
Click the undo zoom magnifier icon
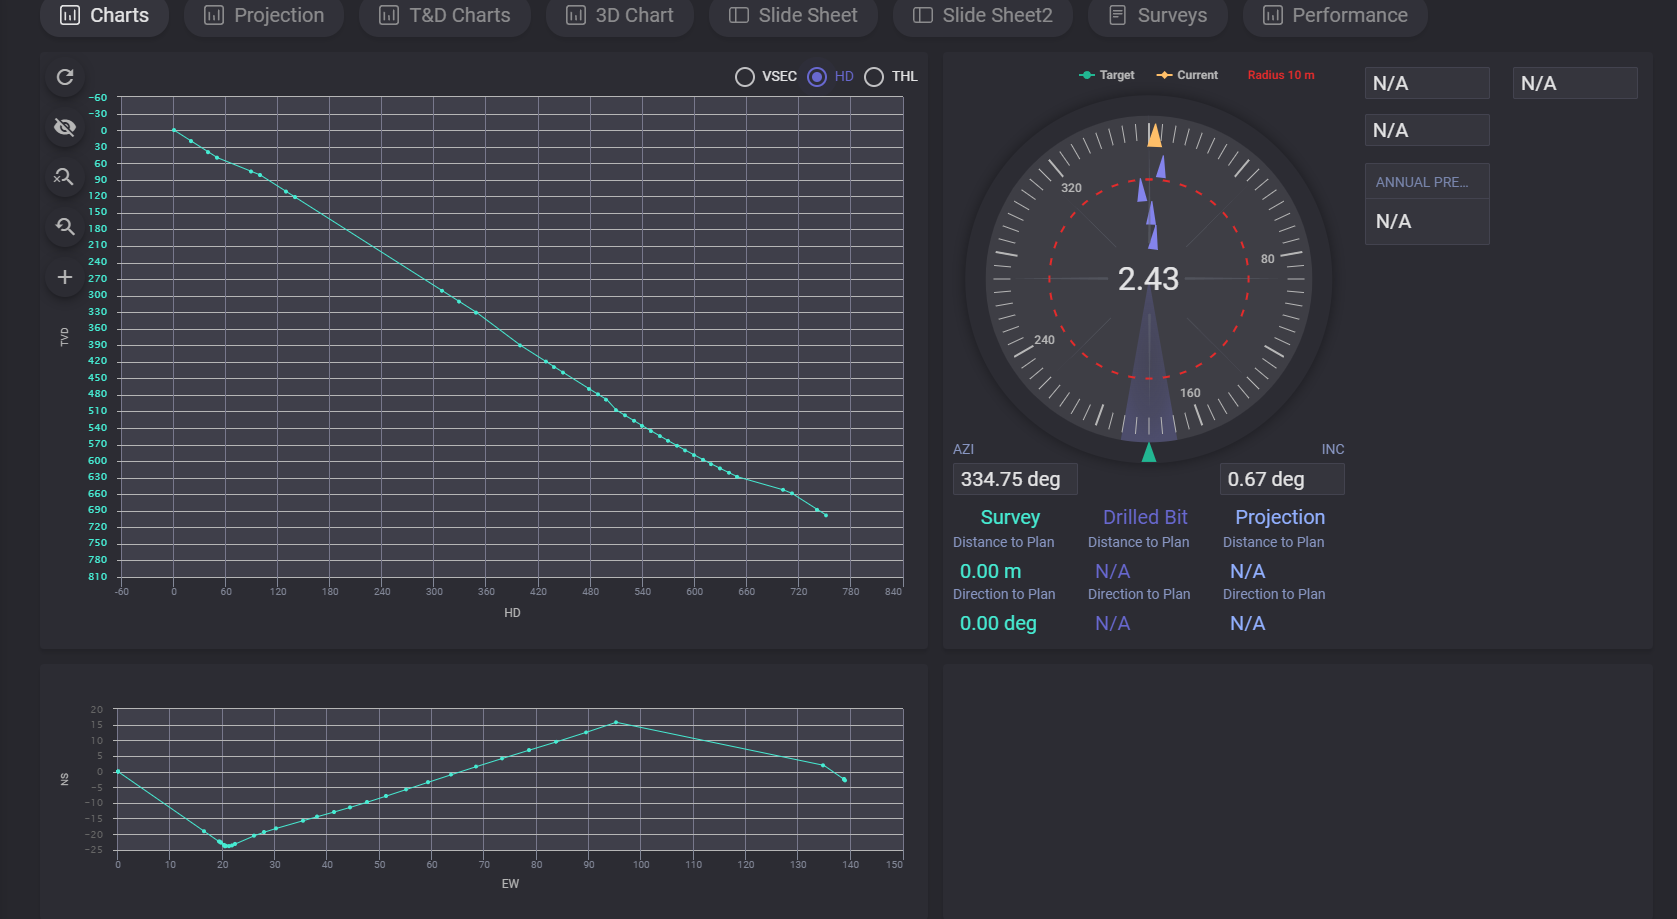click(65, 227)
